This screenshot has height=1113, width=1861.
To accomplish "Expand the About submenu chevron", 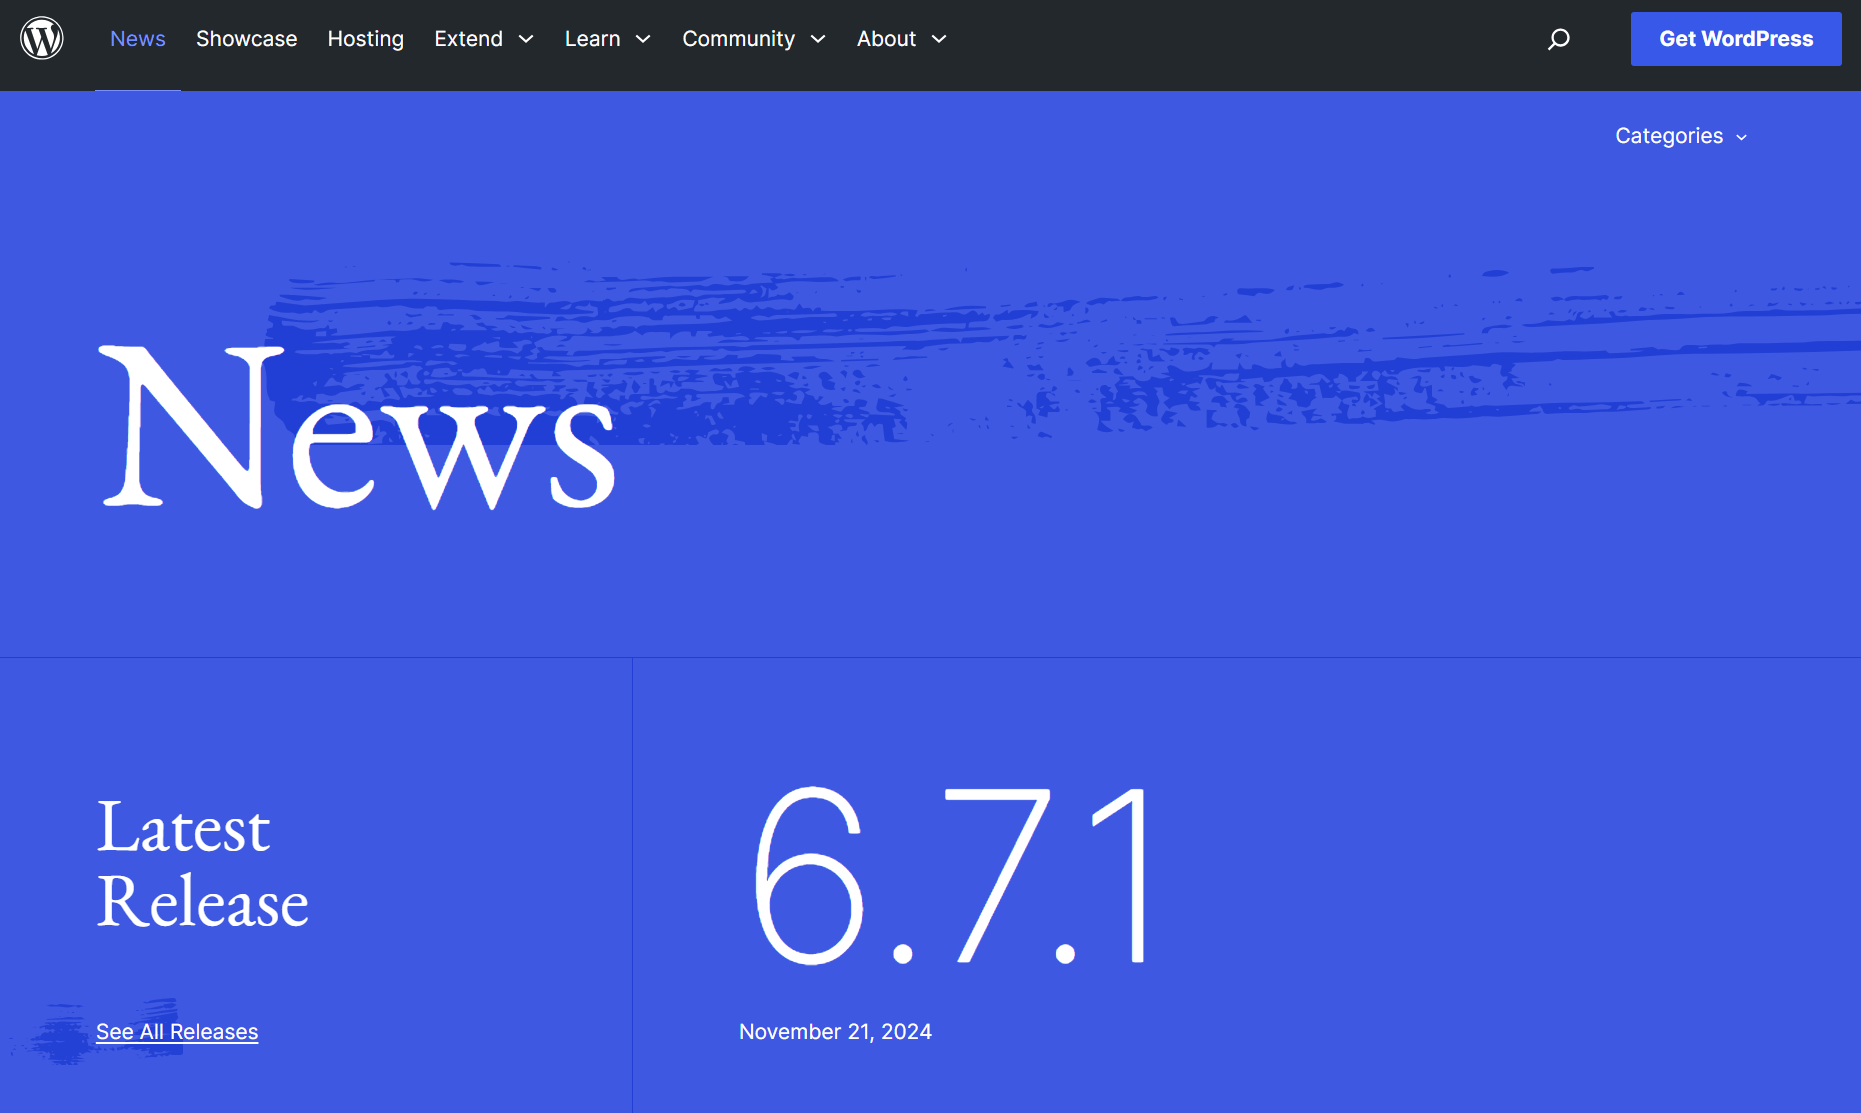I will click(x=939, y=39).
